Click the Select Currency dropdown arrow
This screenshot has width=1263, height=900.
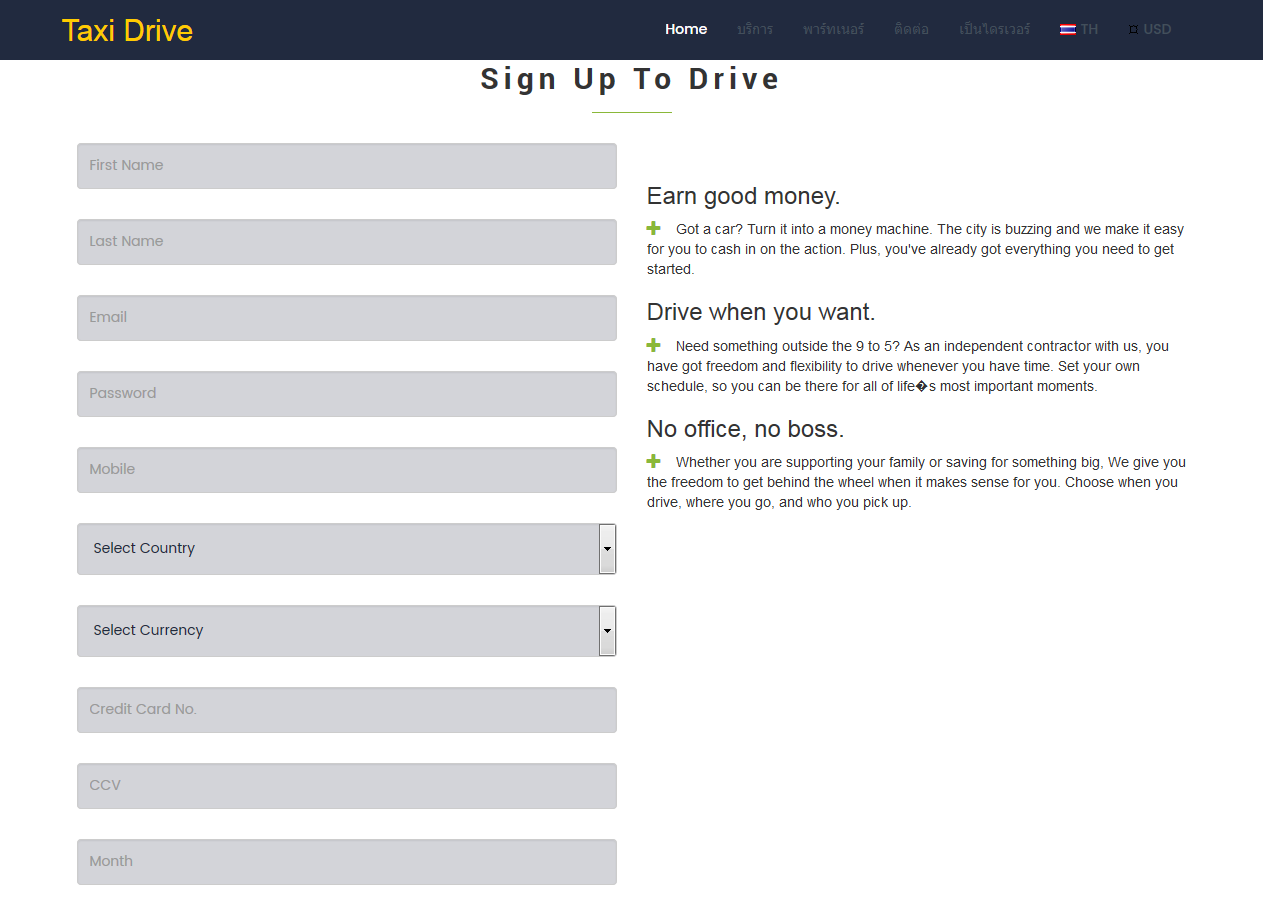pyautogui.click(x=607, y=631)
